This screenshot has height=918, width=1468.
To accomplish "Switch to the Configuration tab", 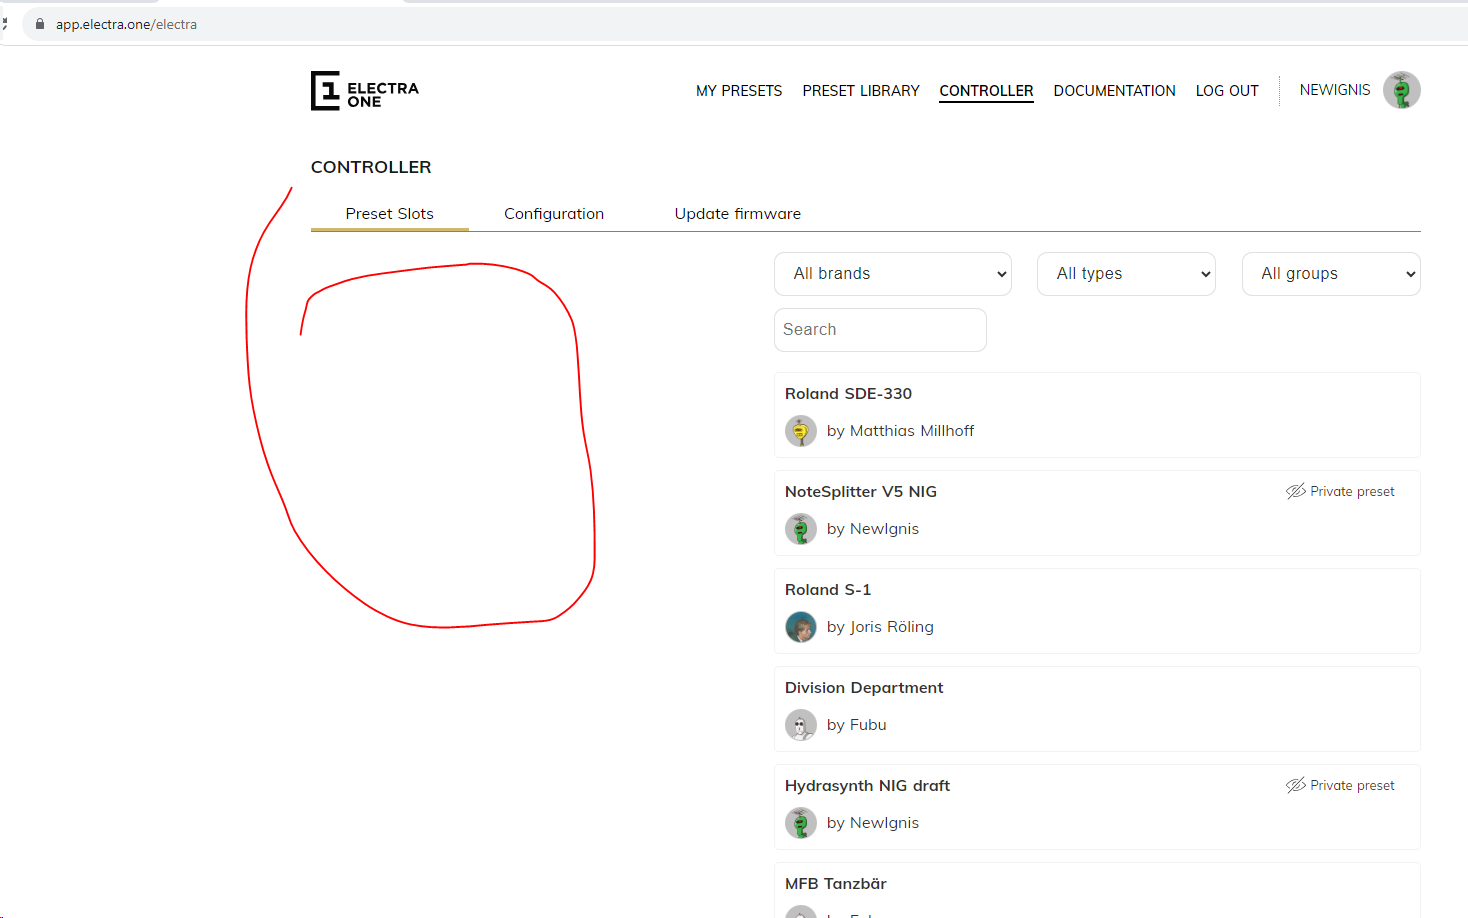I will coord(554,214).
